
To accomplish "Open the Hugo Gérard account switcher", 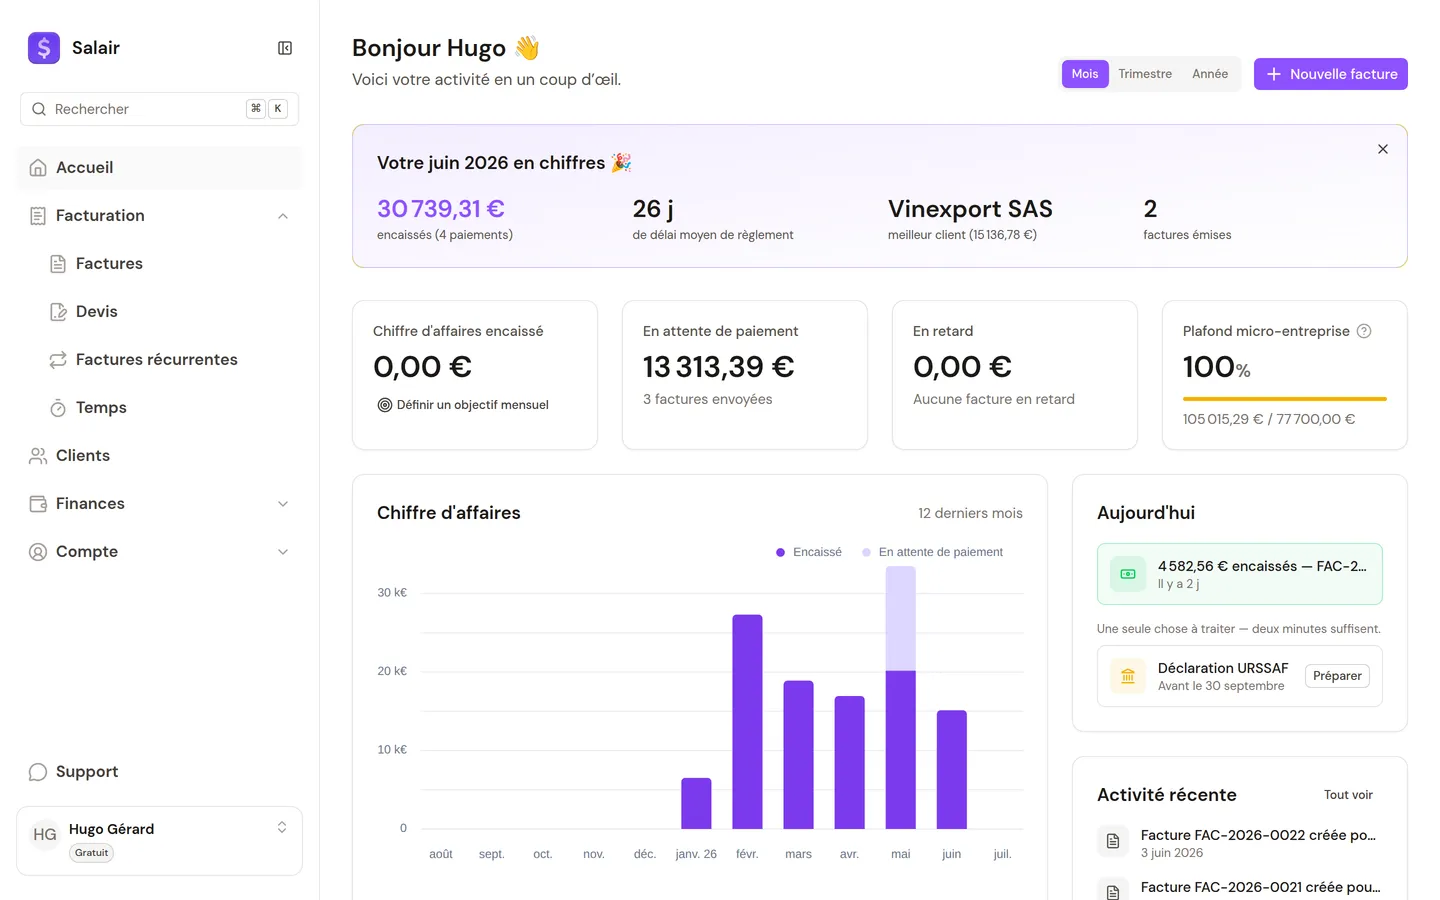I will [x=160, y=841].
